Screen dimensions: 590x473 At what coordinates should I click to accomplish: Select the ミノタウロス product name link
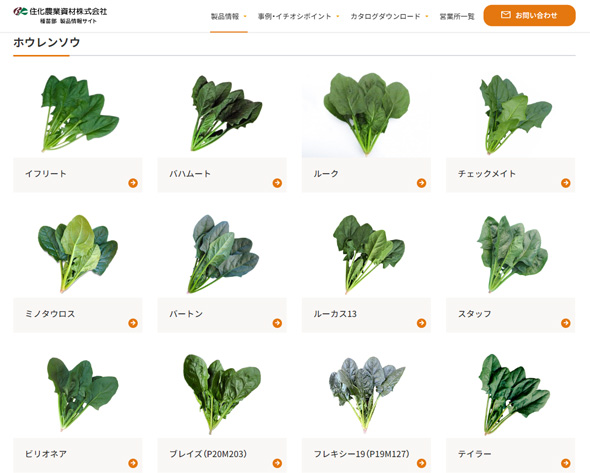[50, 314]
